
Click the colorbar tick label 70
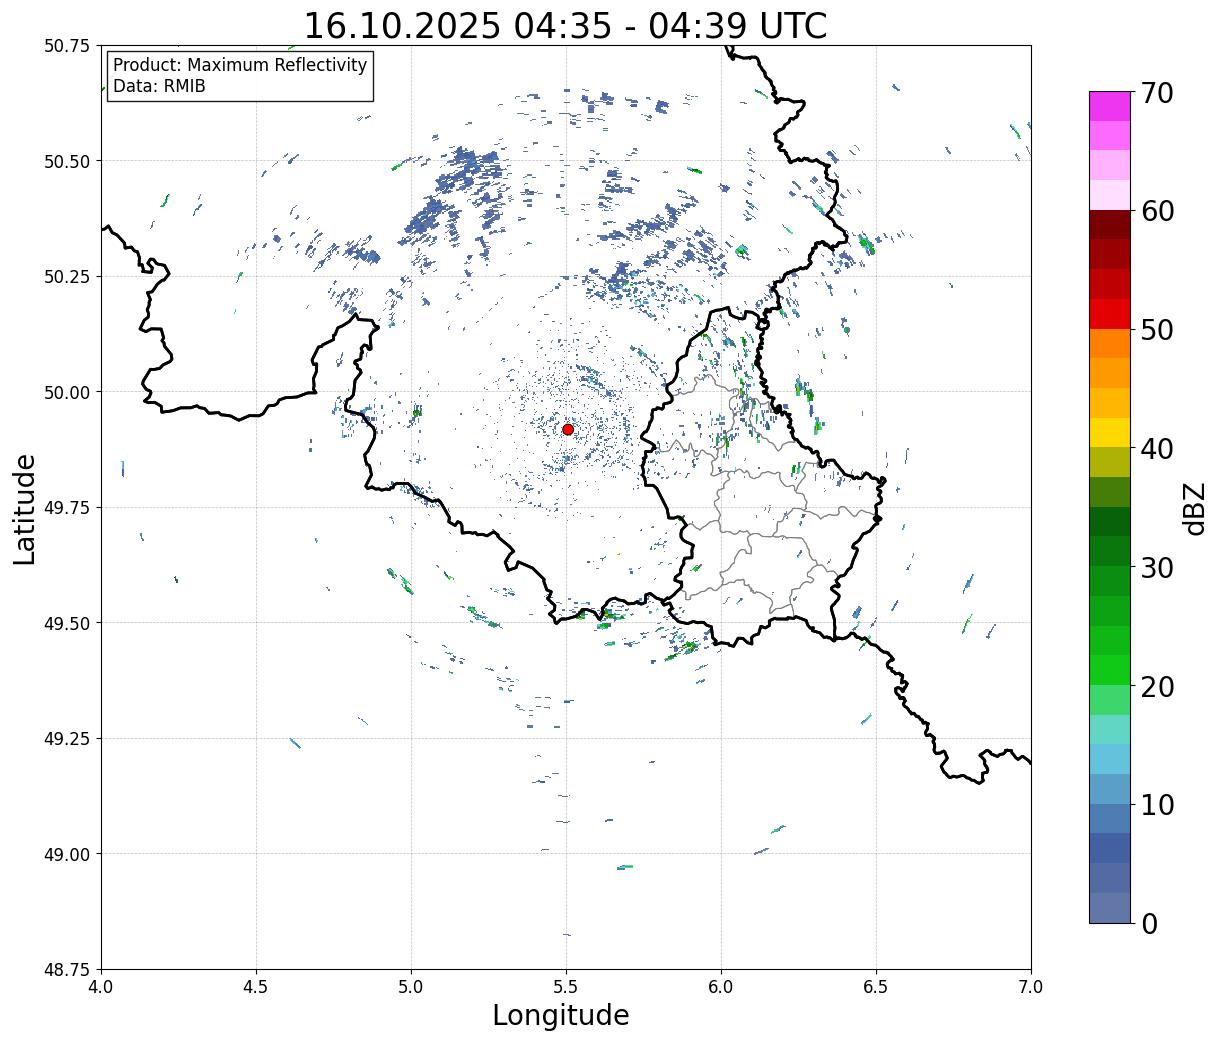(1157, 93)
